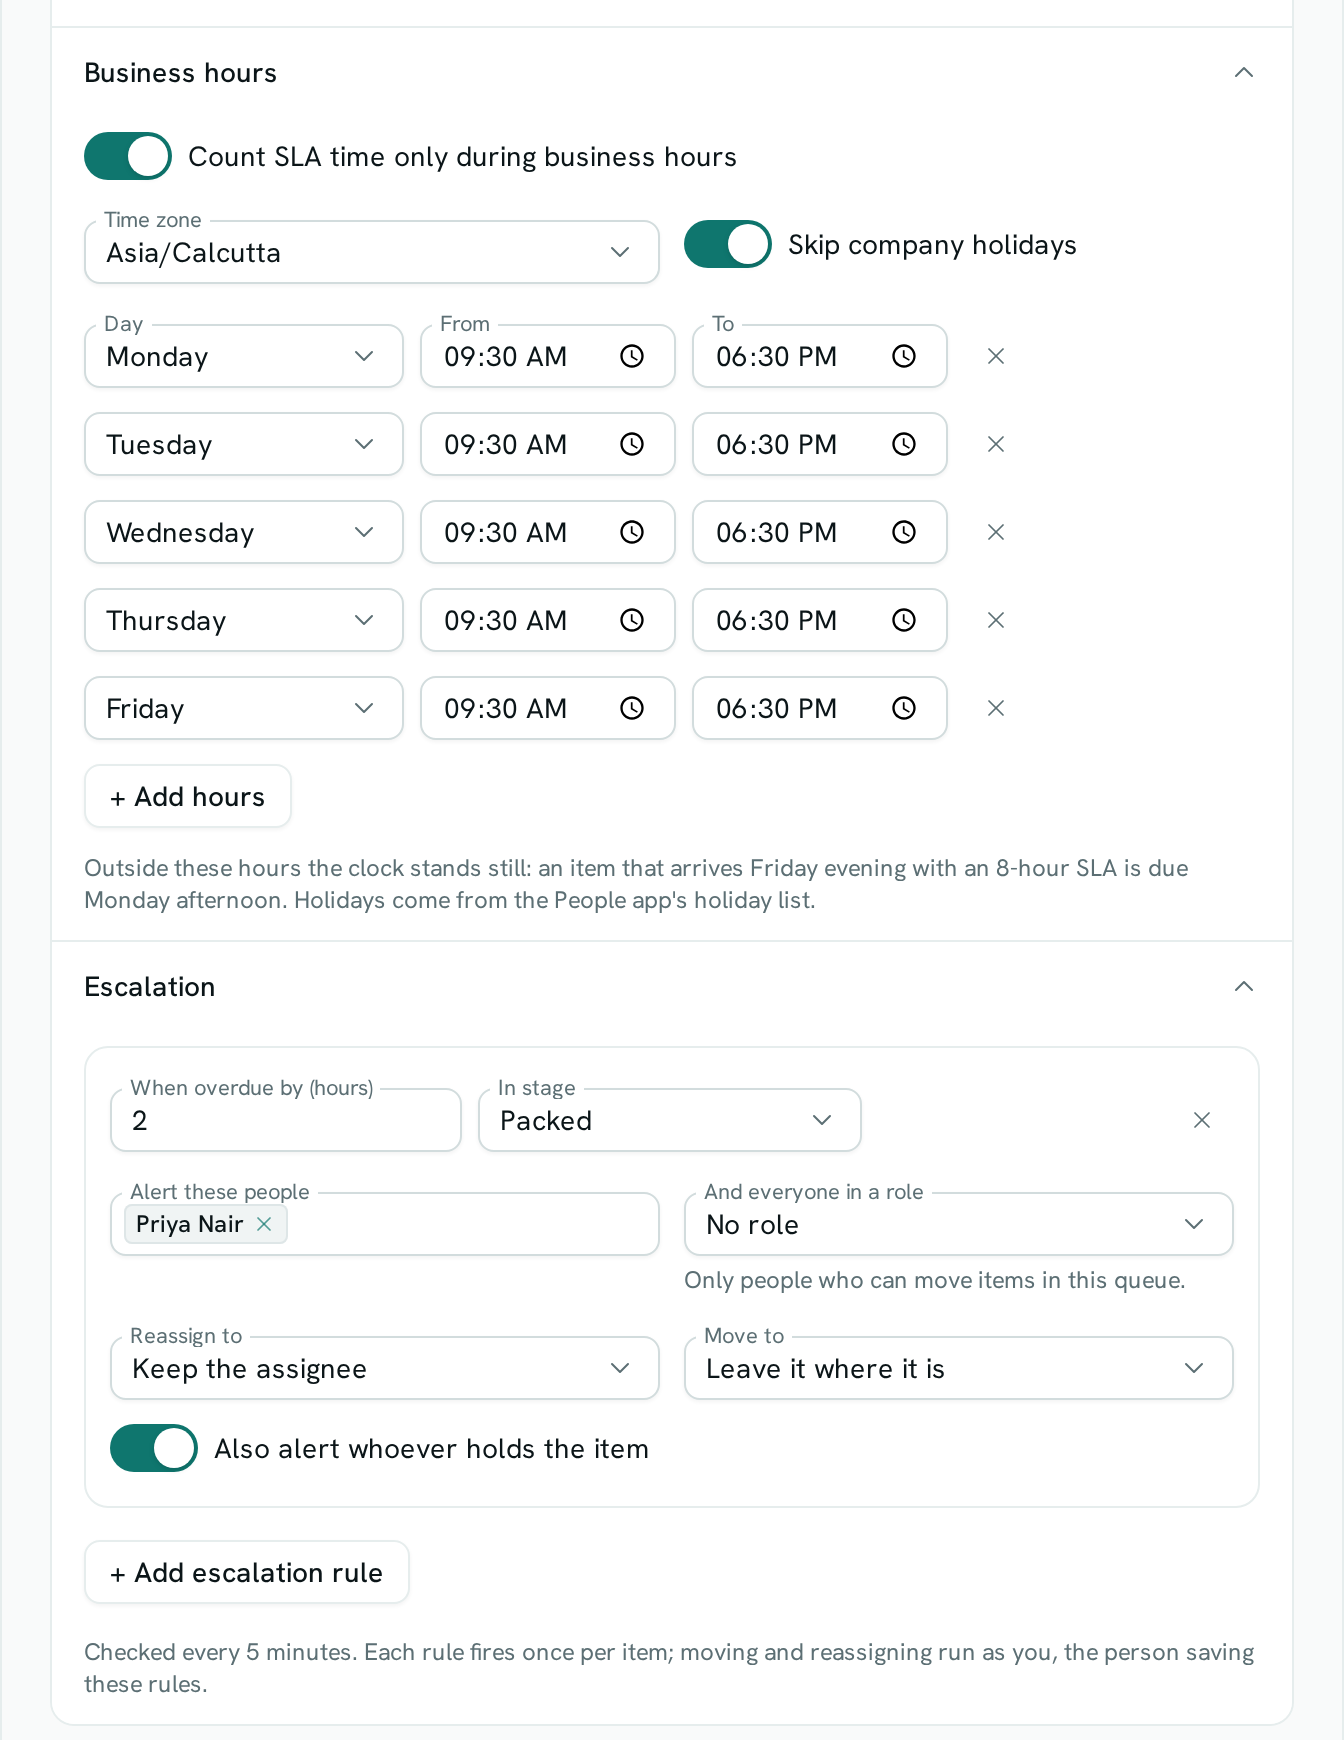Open the Tuesday day dropdown

(244, 444)
